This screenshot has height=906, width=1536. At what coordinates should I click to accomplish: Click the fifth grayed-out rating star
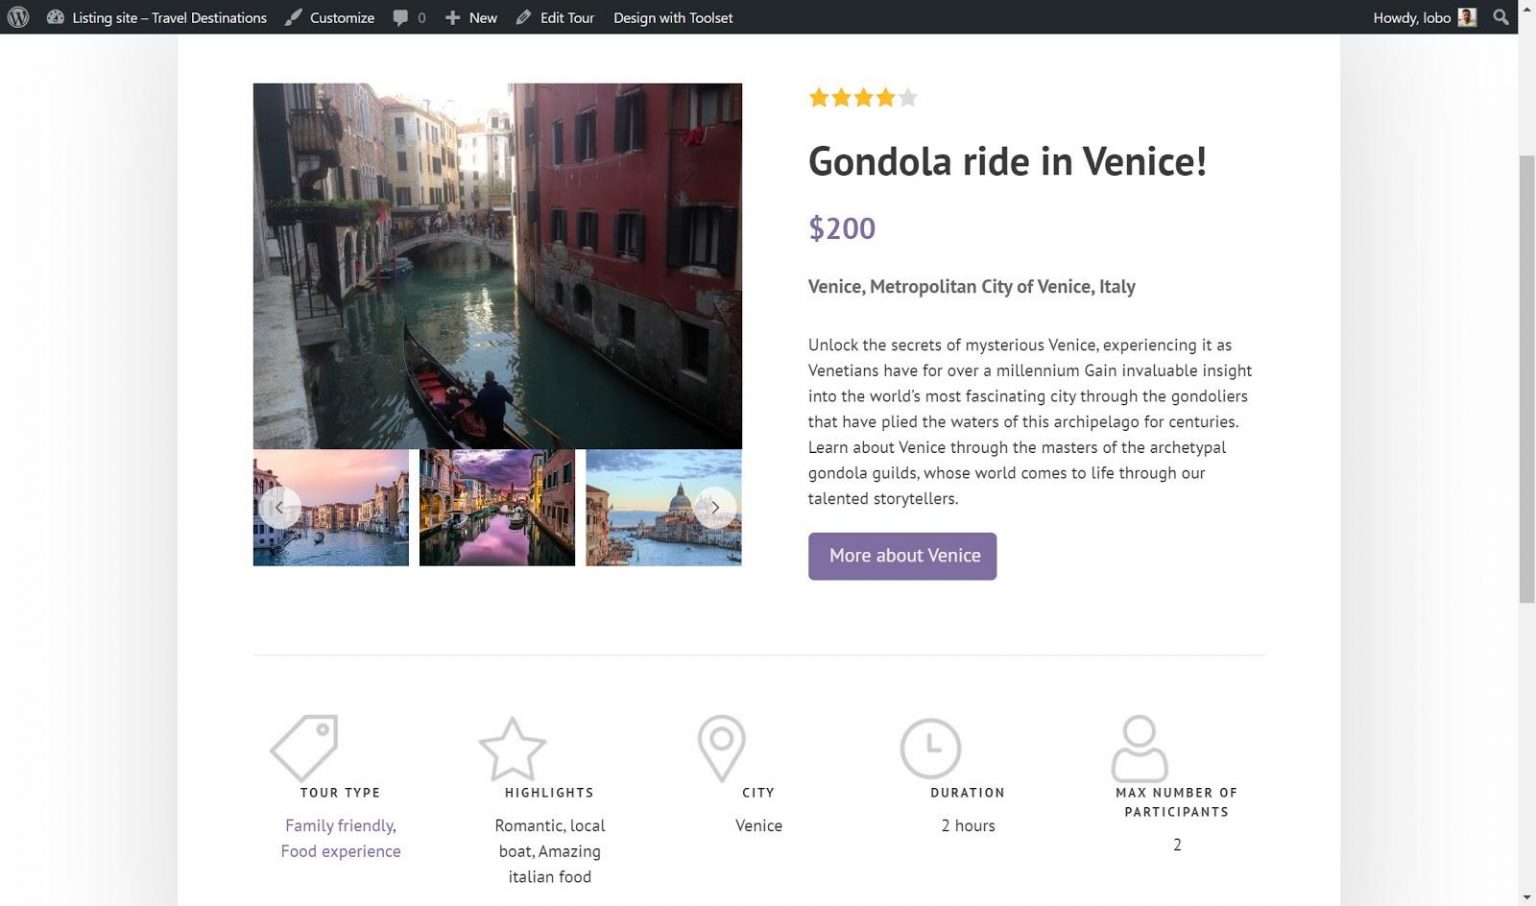tap(906, 97)
